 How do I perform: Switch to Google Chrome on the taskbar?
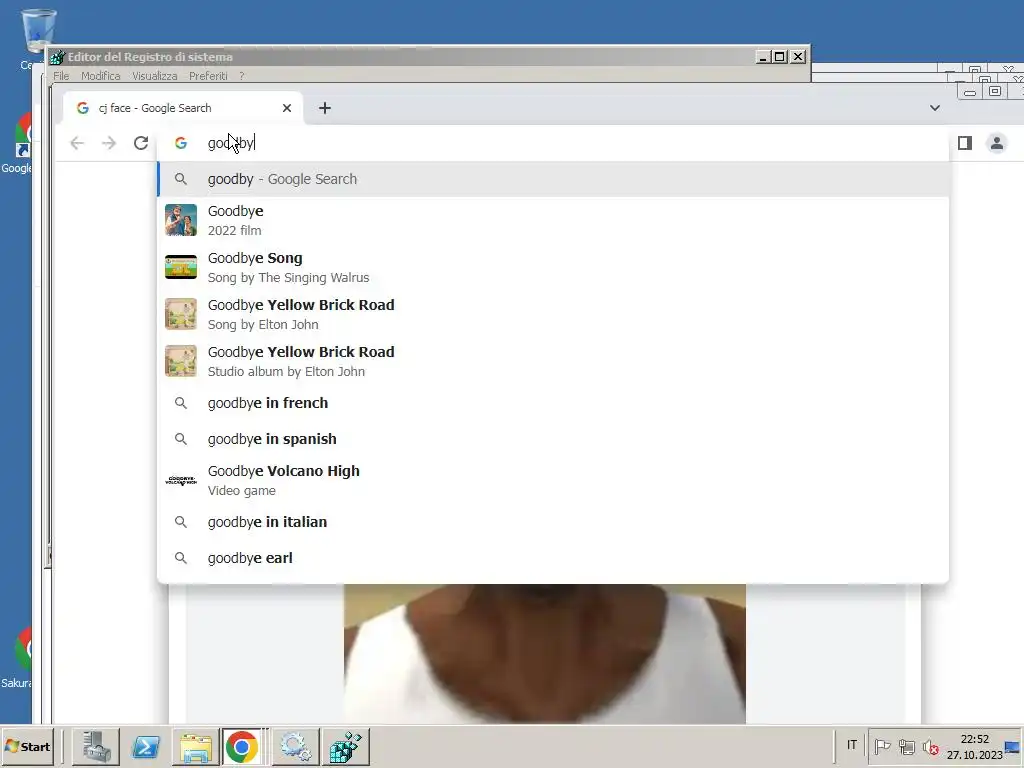coord(242,746)
